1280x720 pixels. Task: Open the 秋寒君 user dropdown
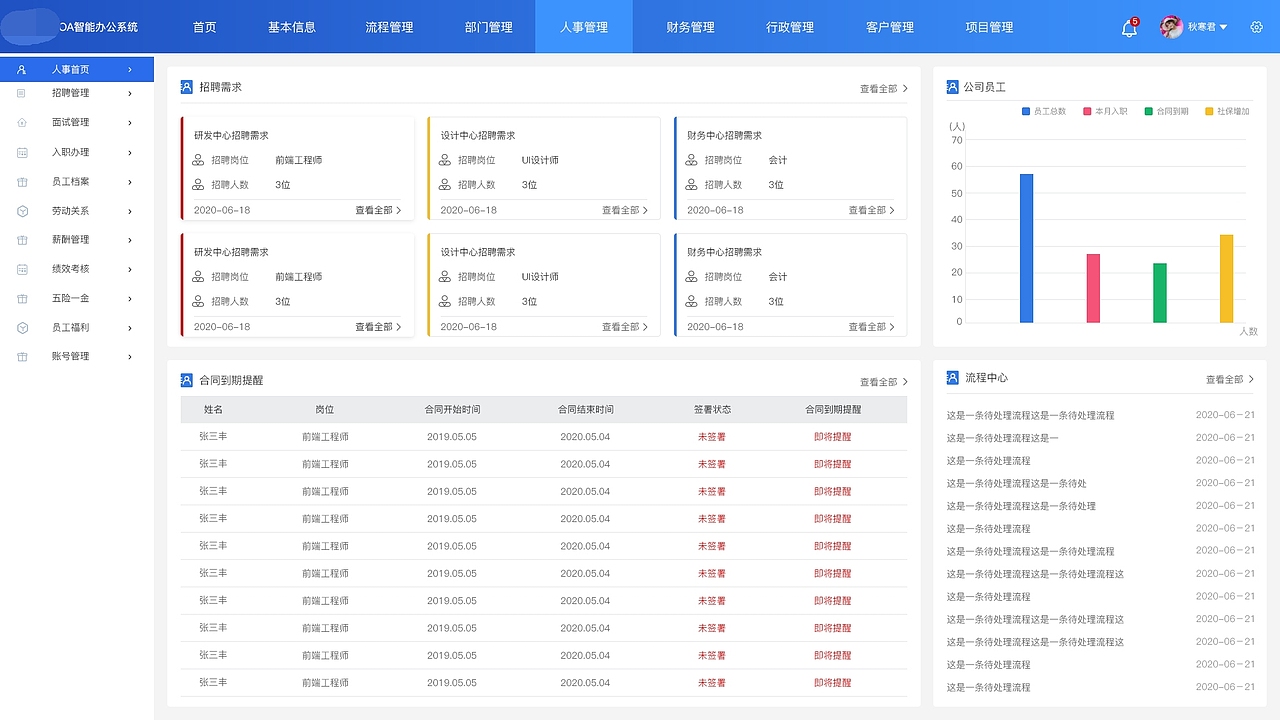click(x=1208, y=28)
